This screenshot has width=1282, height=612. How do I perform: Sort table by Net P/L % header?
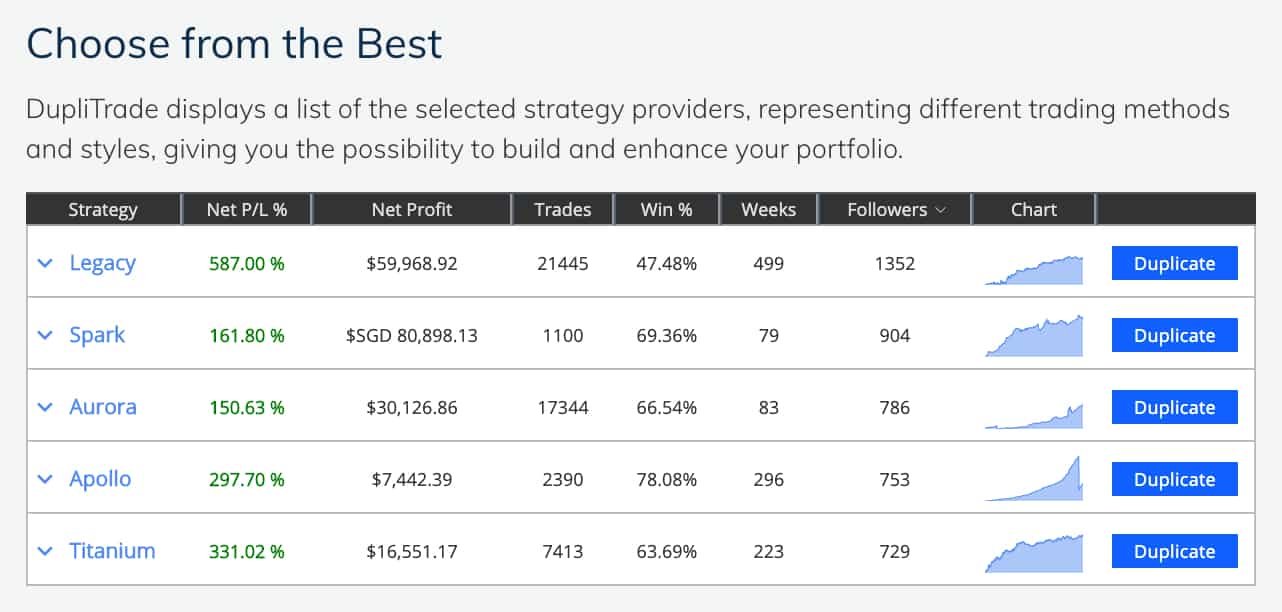coord(247,210)
